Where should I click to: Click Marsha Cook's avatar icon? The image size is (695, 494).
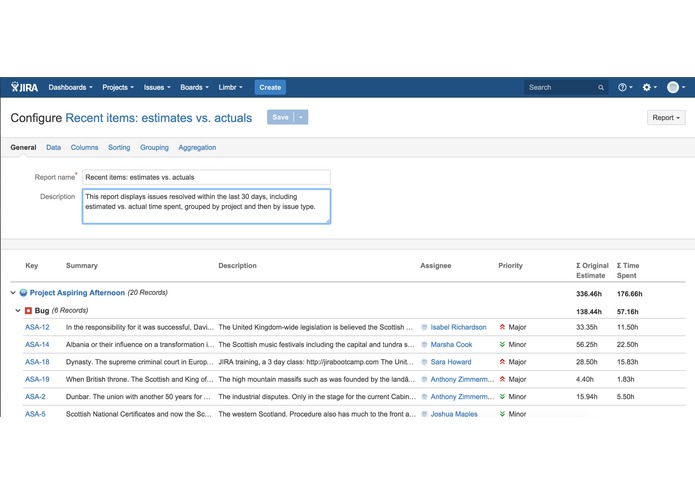tap(424, 345)
